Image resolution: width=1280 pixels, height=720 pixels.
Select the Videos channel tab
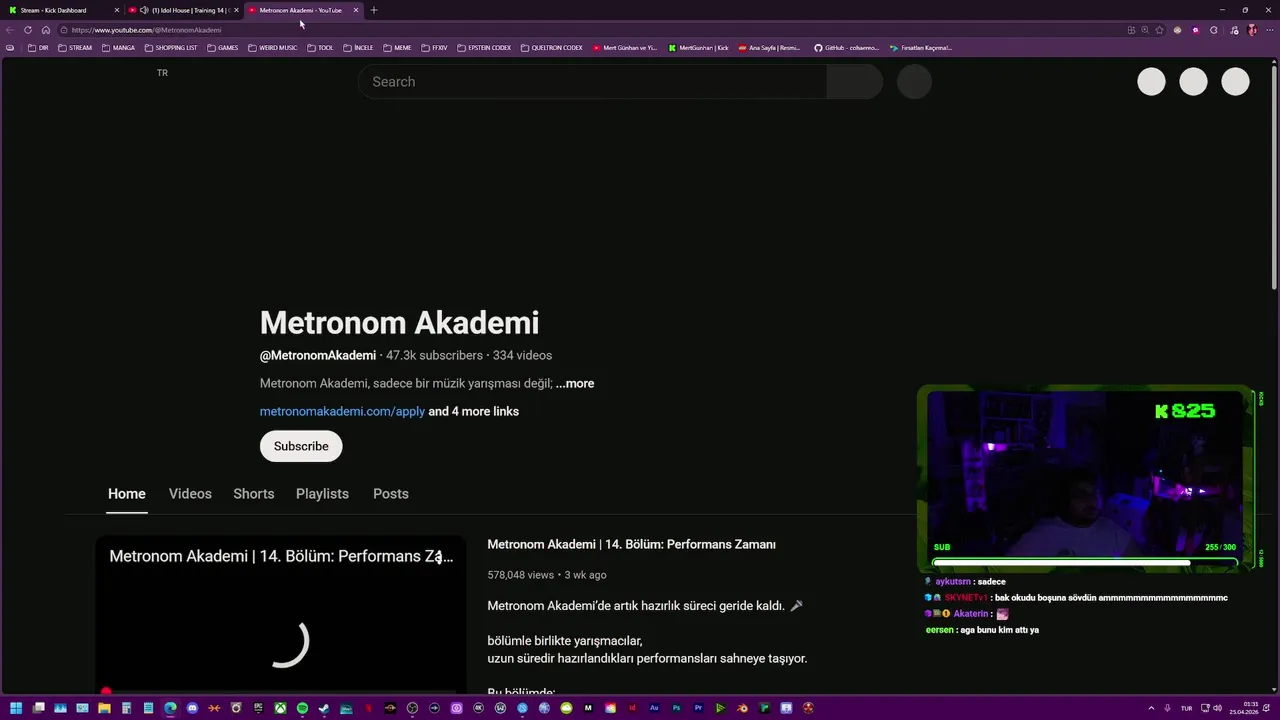pos(190,494)
